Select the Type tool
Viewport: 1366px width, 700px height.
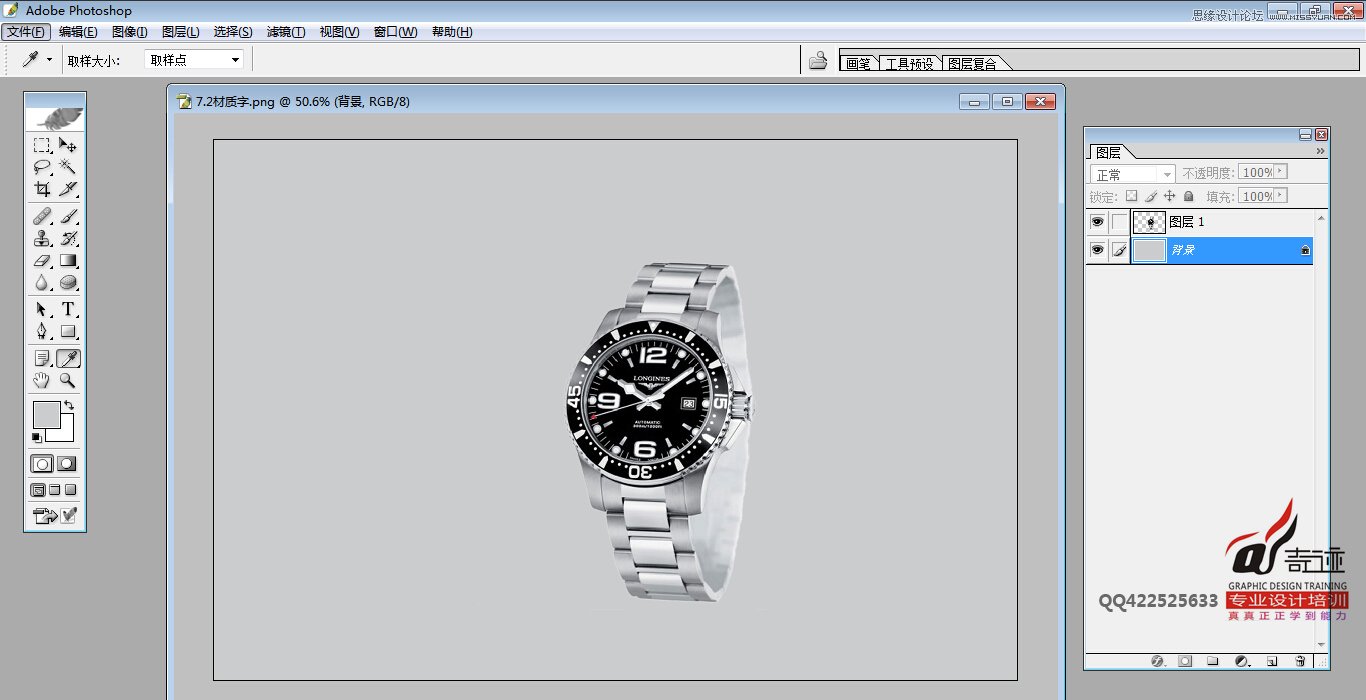coord(68,309)
